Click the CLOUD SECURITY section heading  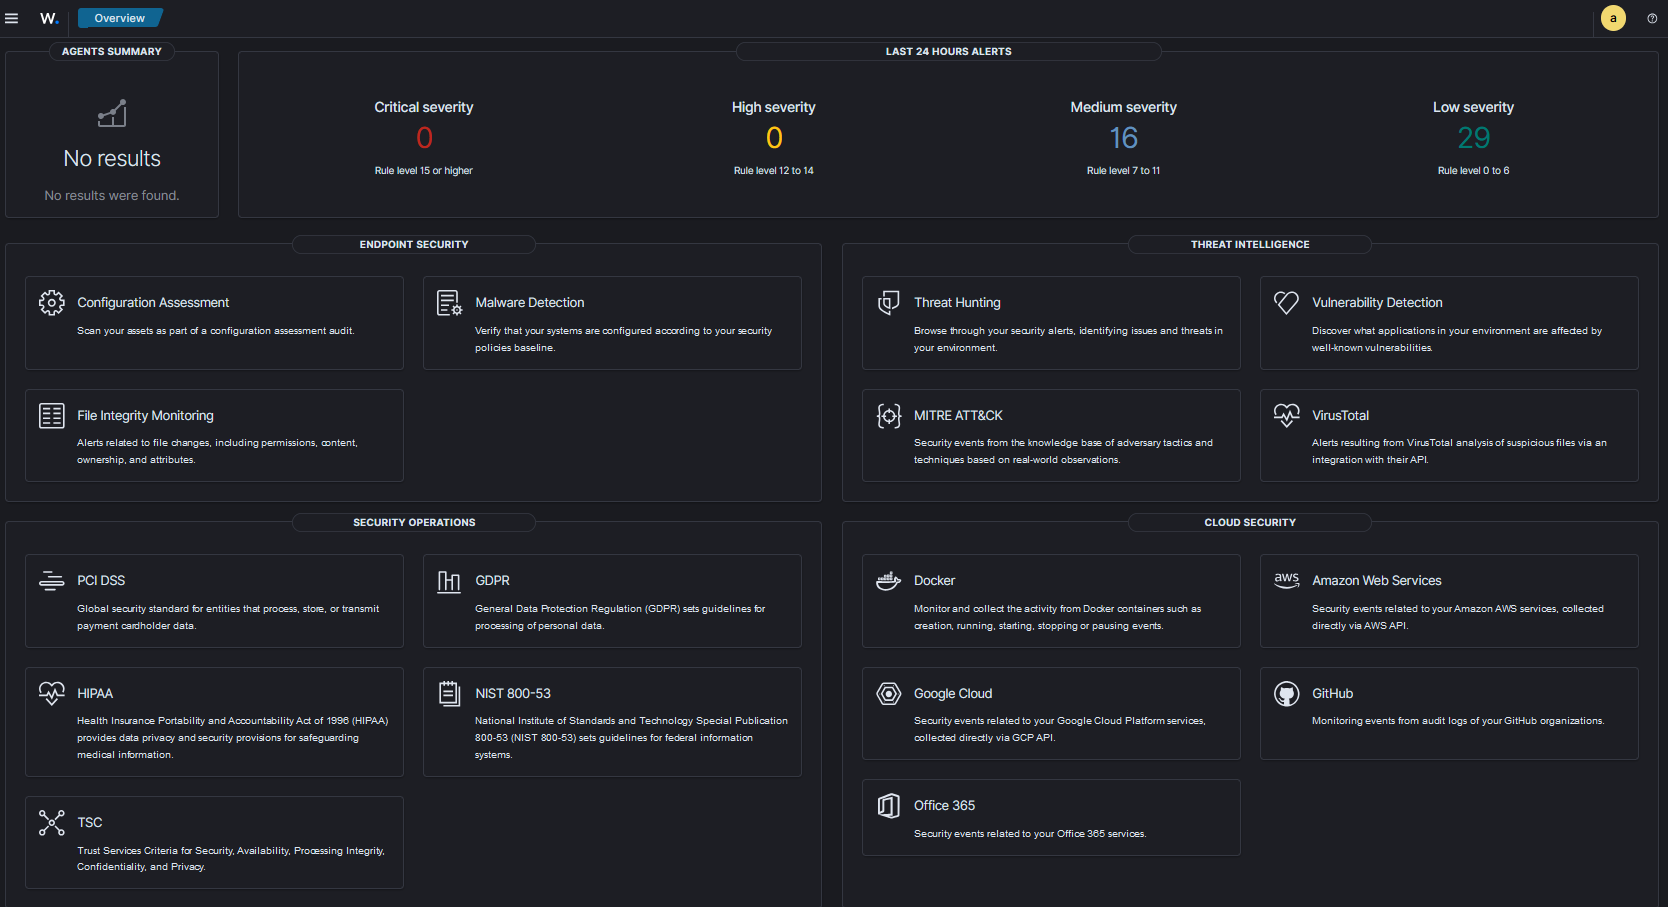tap(1250, 522)
